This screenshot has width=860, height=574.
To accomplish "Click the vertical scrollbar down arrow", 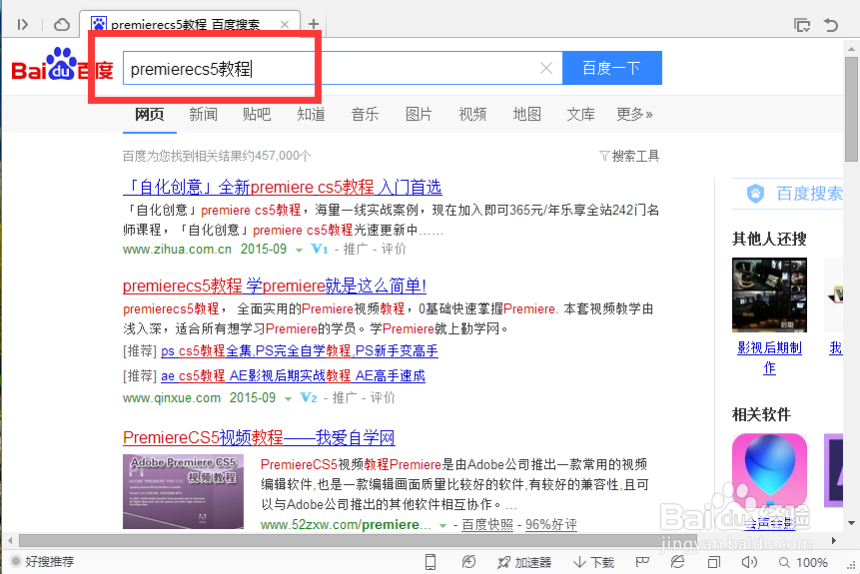I will 851,523.
